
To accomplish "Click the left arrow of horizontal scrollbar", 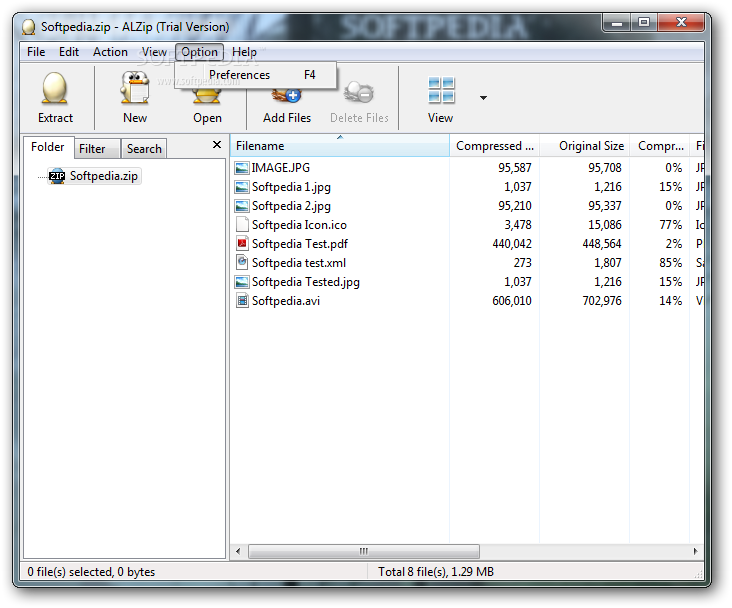I will point(238,551).
